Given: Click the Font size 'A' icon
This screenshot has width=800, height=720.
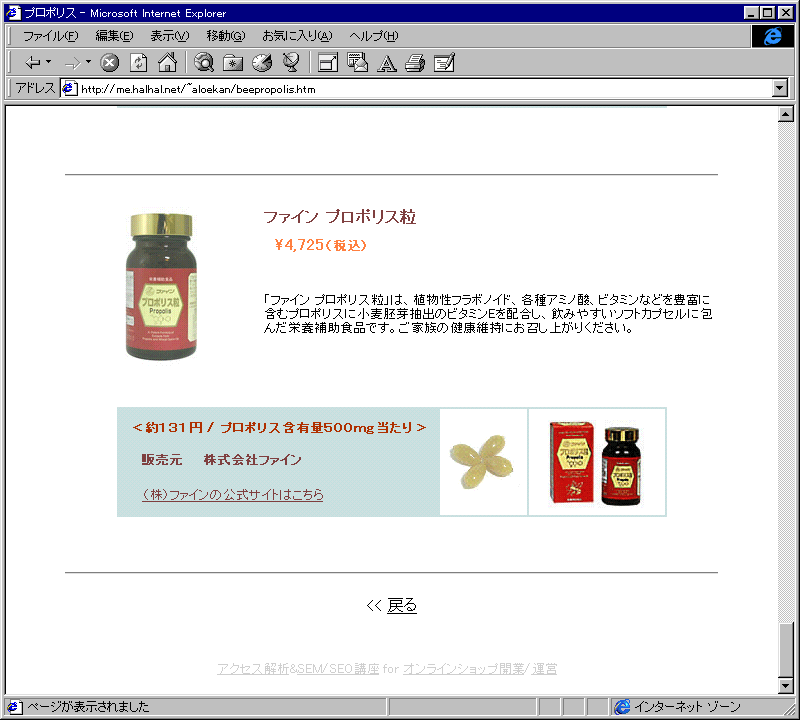Looking at the screenshot, I should (x=387, y=63).
